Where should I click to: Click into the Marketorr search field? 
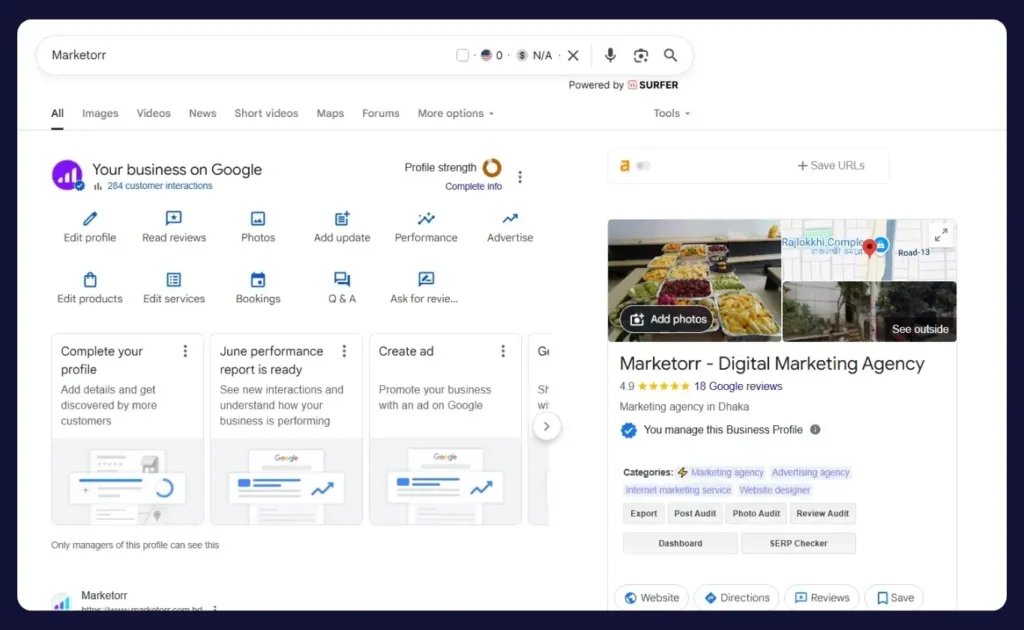(248, 55)
